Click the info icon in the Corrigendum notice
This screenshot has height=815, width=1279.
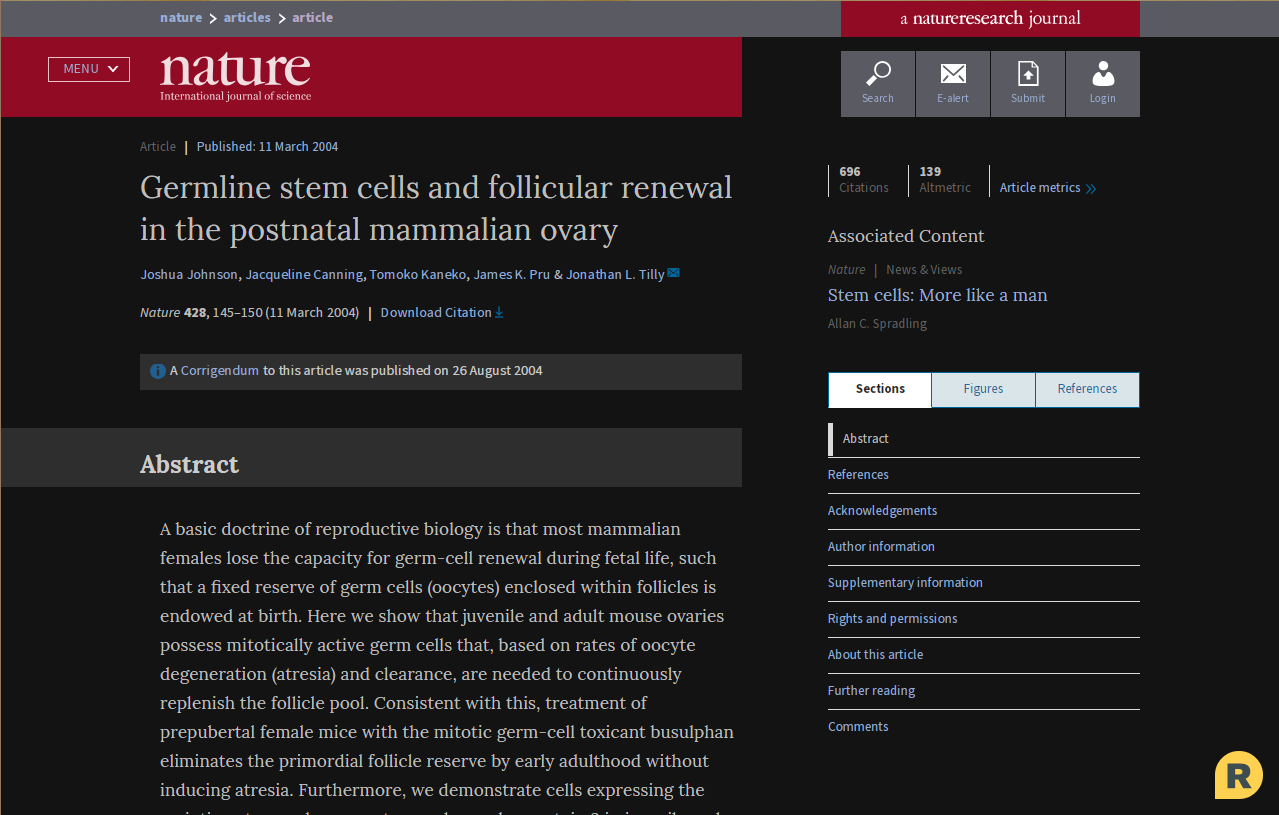[157, 371]
